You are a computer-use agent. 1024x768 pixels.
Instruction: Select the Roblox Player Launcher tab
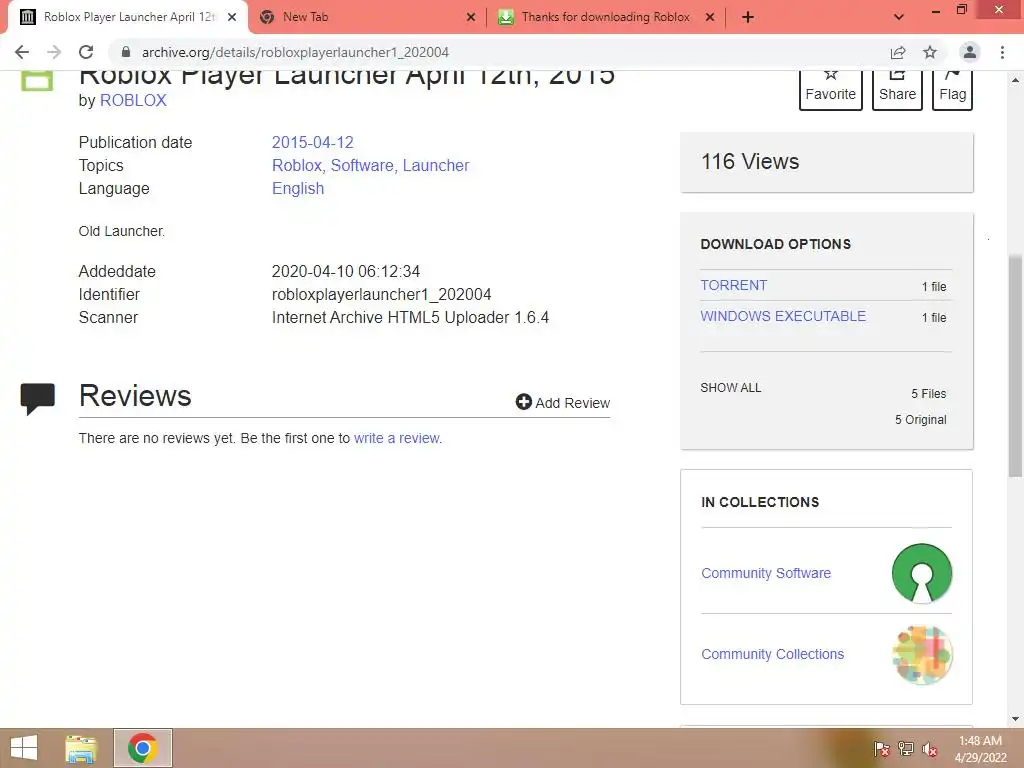(x=129, y=17)
